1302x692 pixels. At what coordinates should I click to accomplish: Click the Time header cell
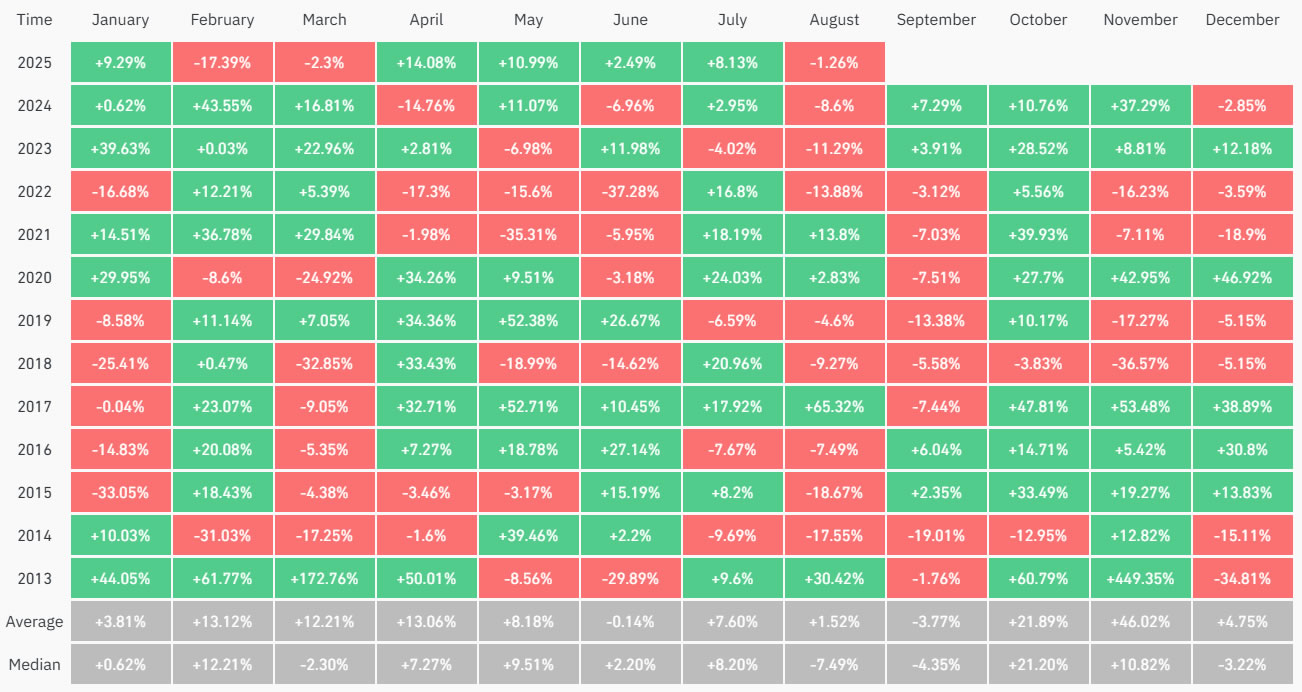point(34,20)
